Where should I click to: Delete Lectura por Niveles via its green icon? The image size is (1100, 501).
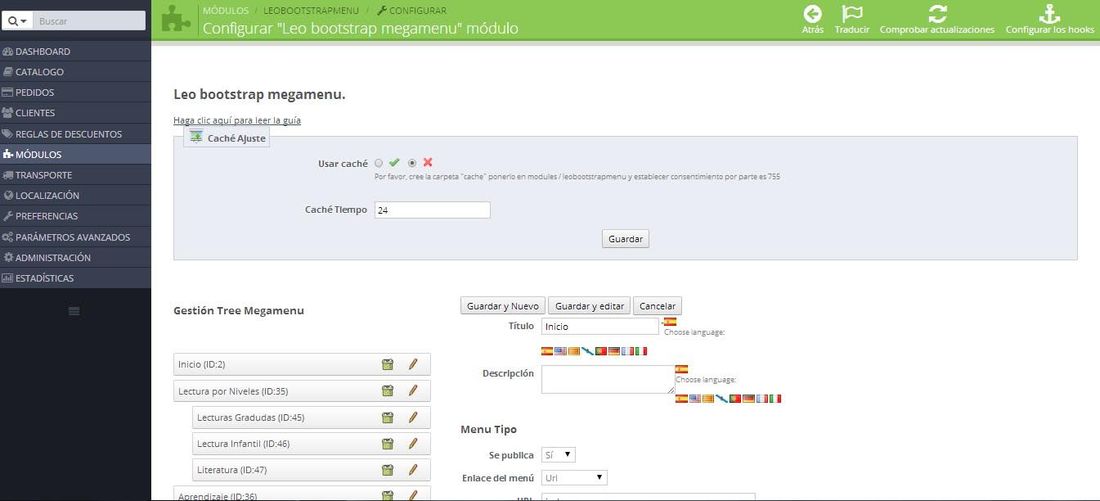[387, 391]
